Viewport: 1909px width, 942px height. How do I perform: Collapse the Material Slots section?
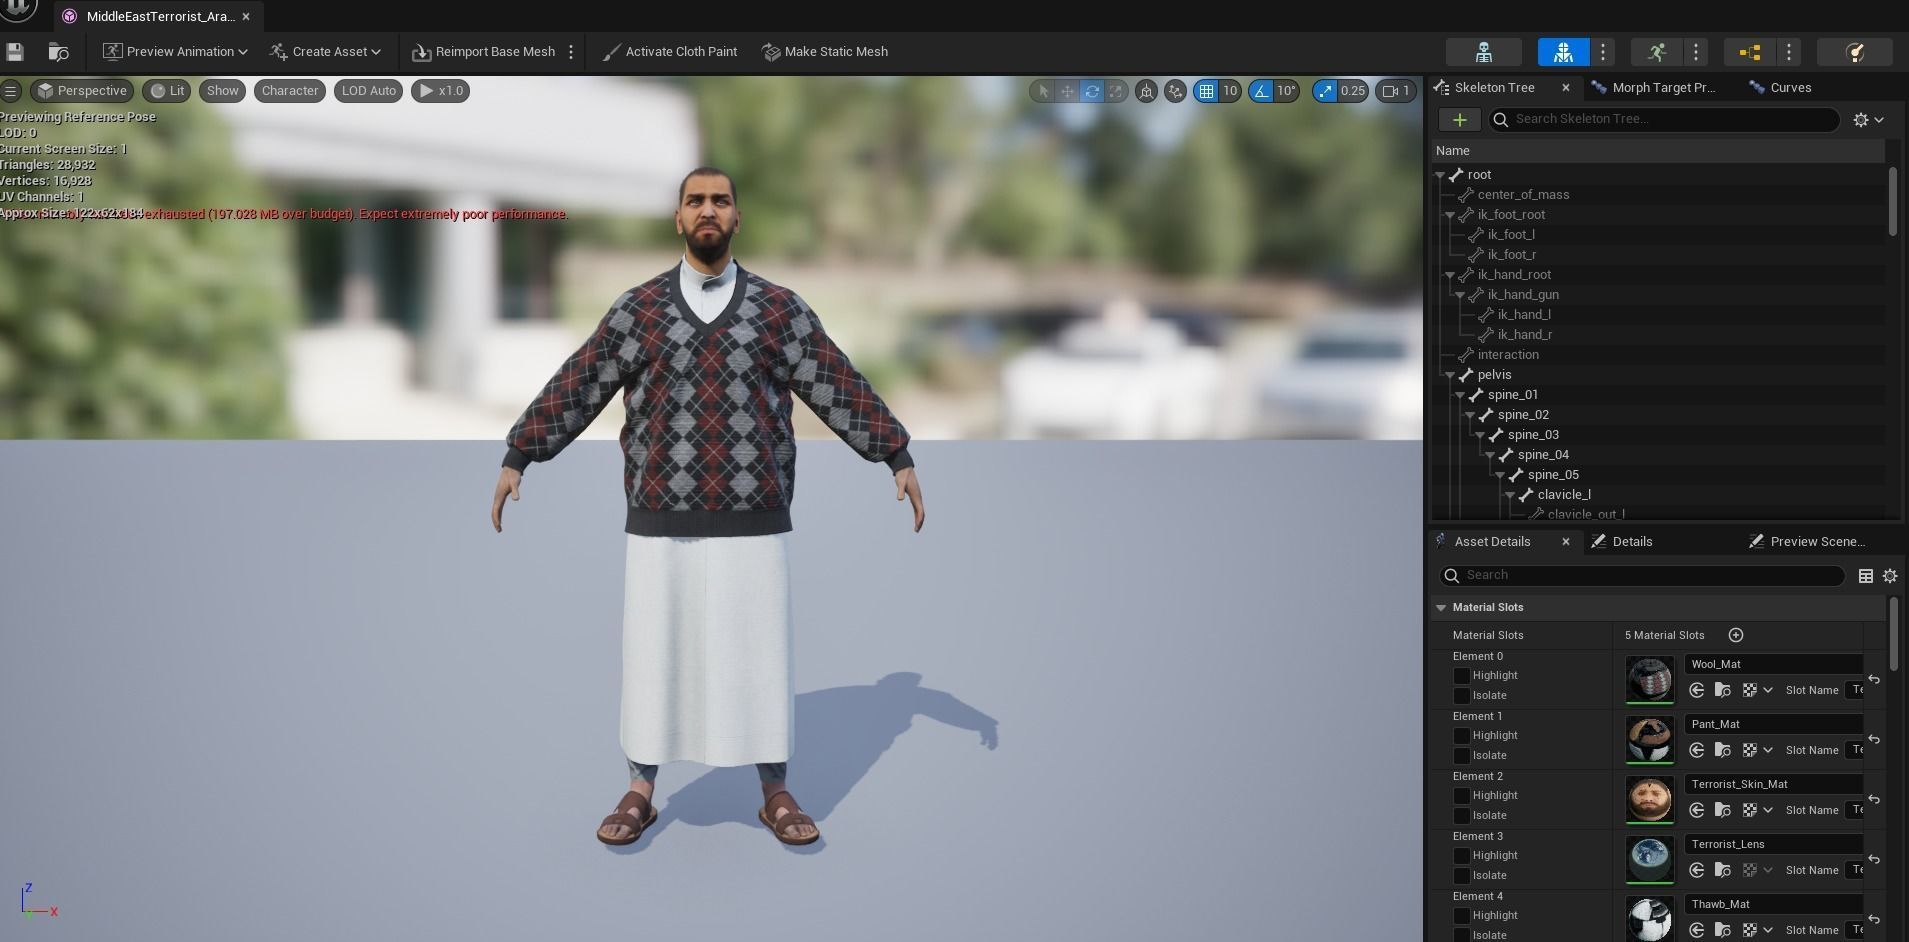(x=1441, y=608)
